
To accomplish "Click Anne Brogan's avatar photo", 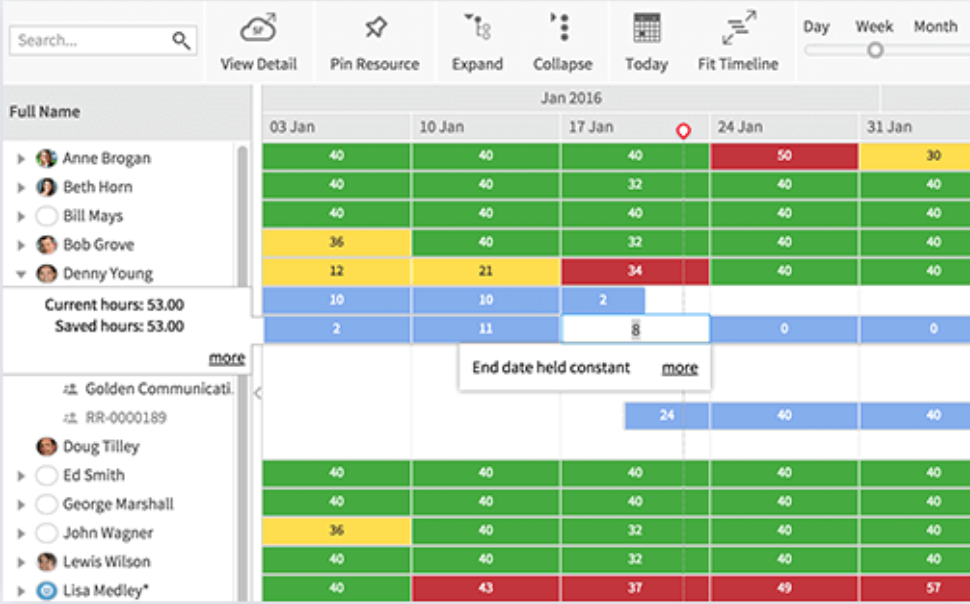I will 46,158.
